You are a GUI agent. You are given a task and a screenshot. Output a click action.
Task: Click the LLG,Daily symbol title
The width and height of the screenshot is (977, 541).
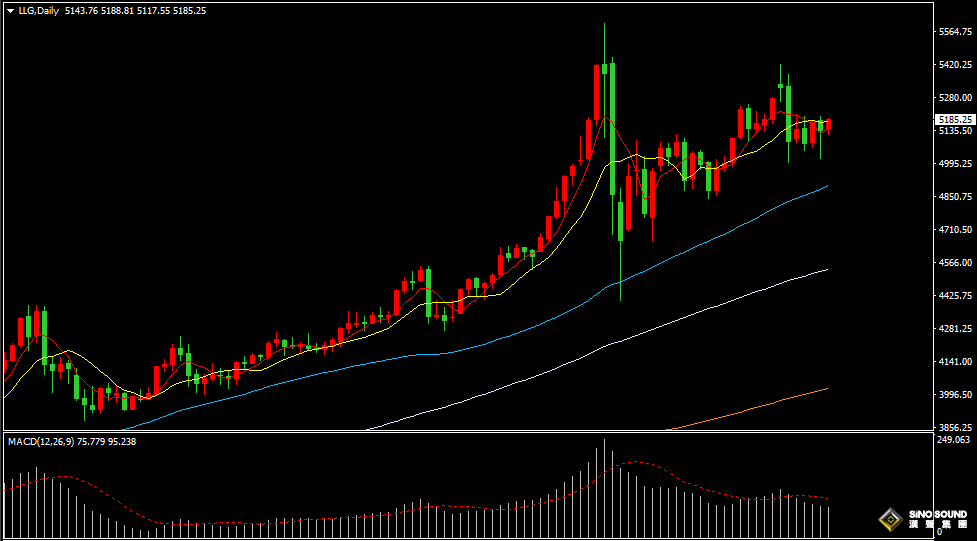pyautogui.click(x=38, y=10)
